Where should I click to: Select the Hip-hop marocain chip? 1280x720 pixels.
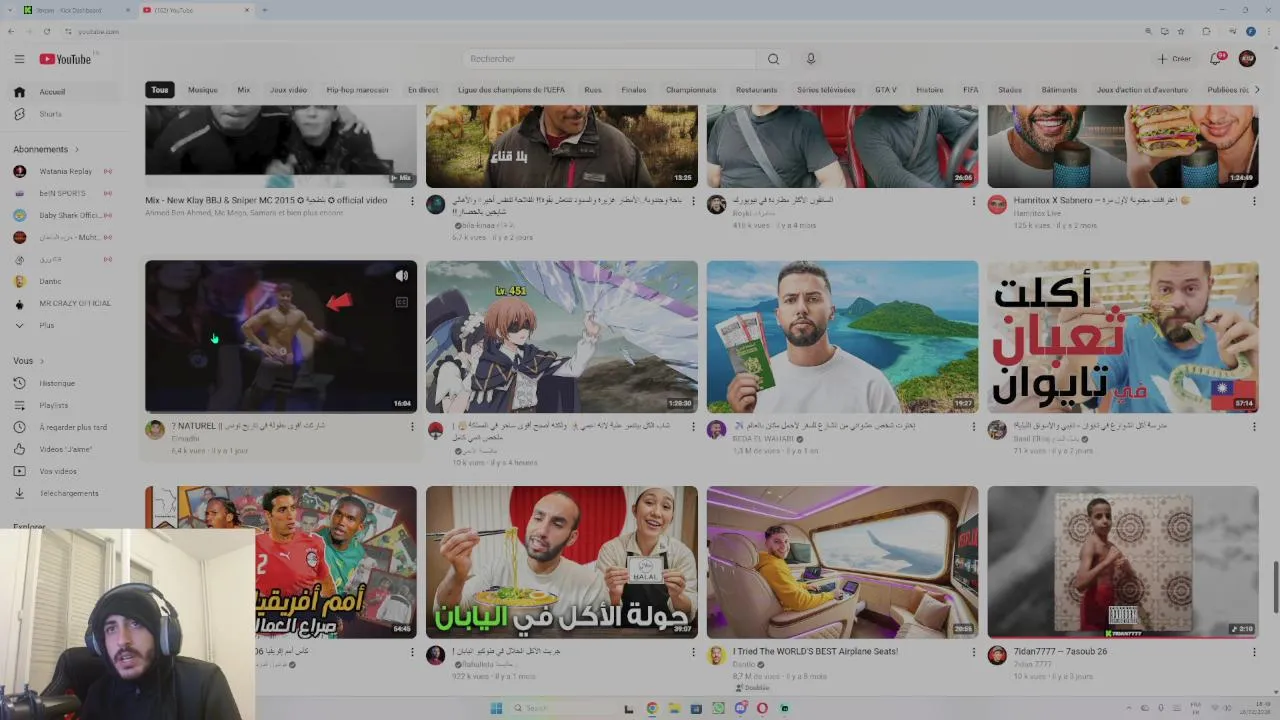coord(357,90)
